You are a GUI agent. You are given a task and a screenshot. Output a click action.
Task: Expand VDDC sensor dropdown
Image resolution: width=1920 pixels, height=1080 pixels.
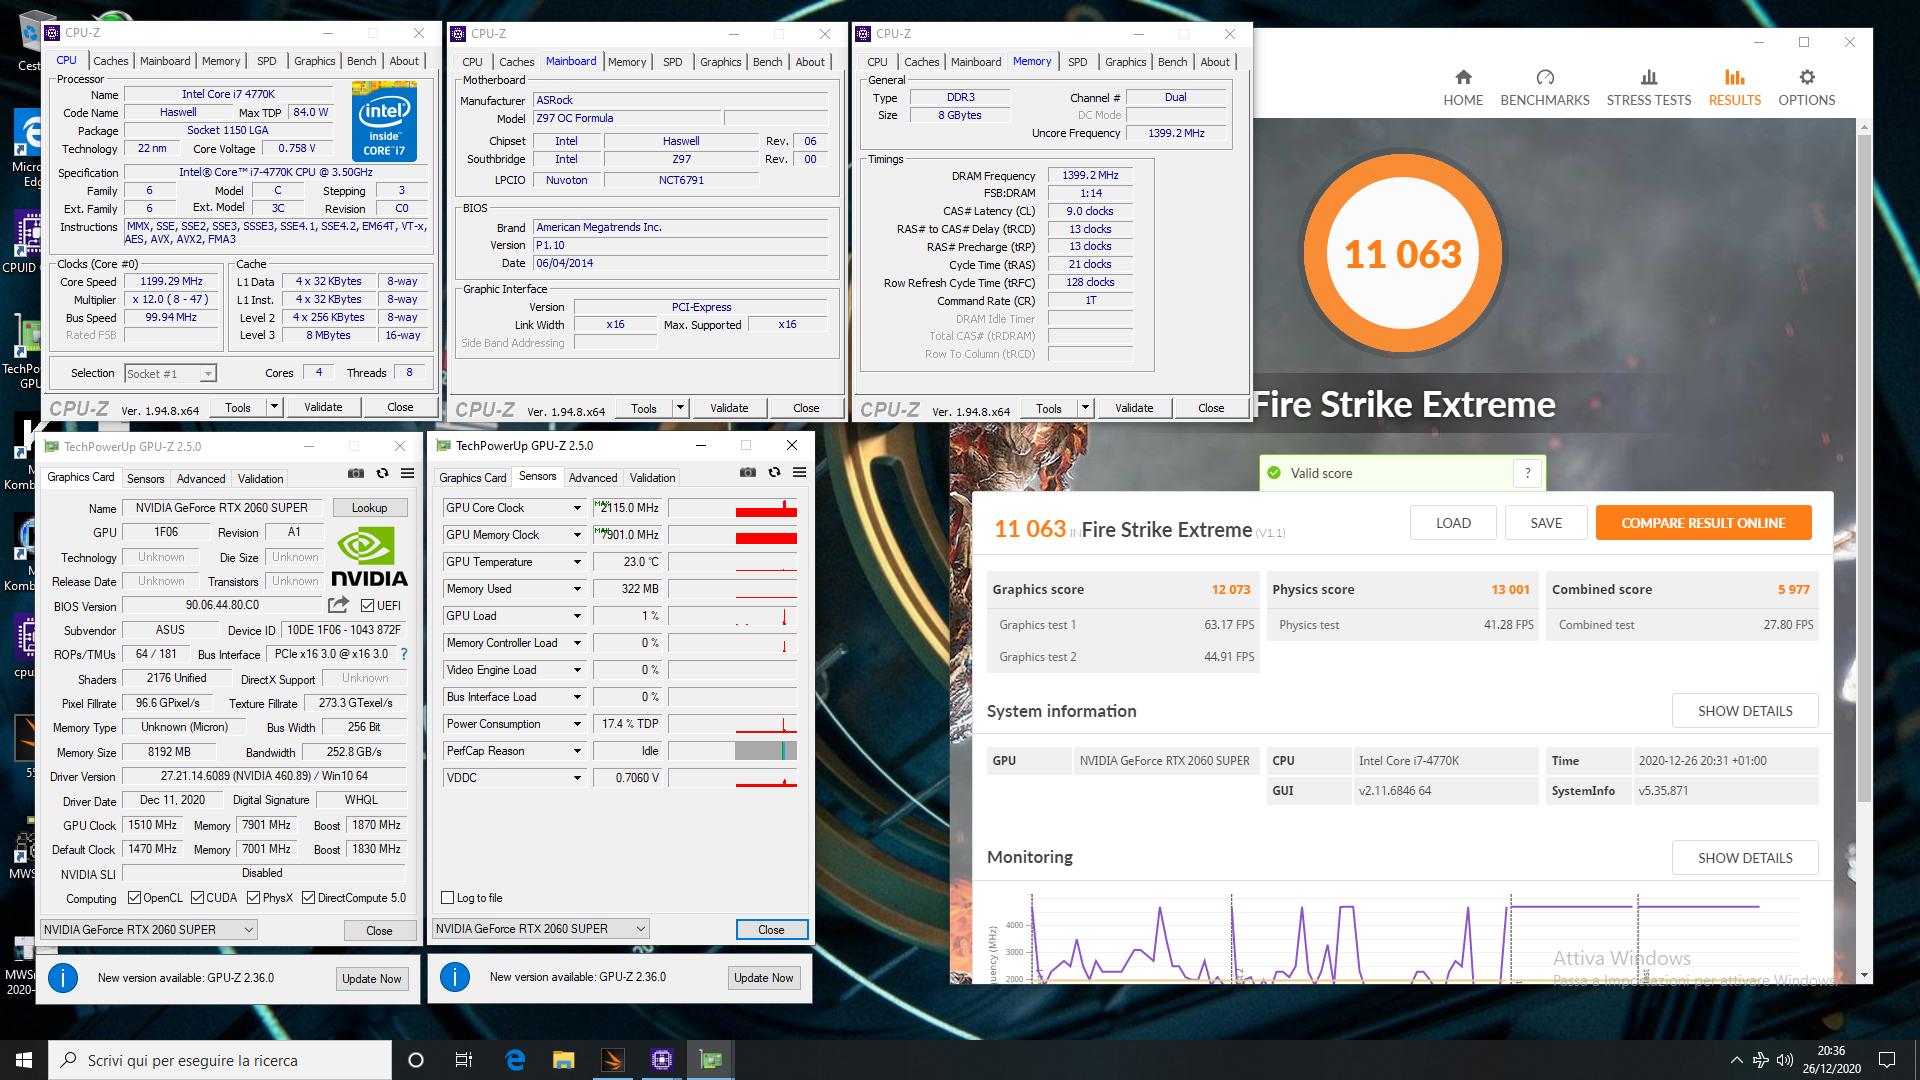pos(577,778)
